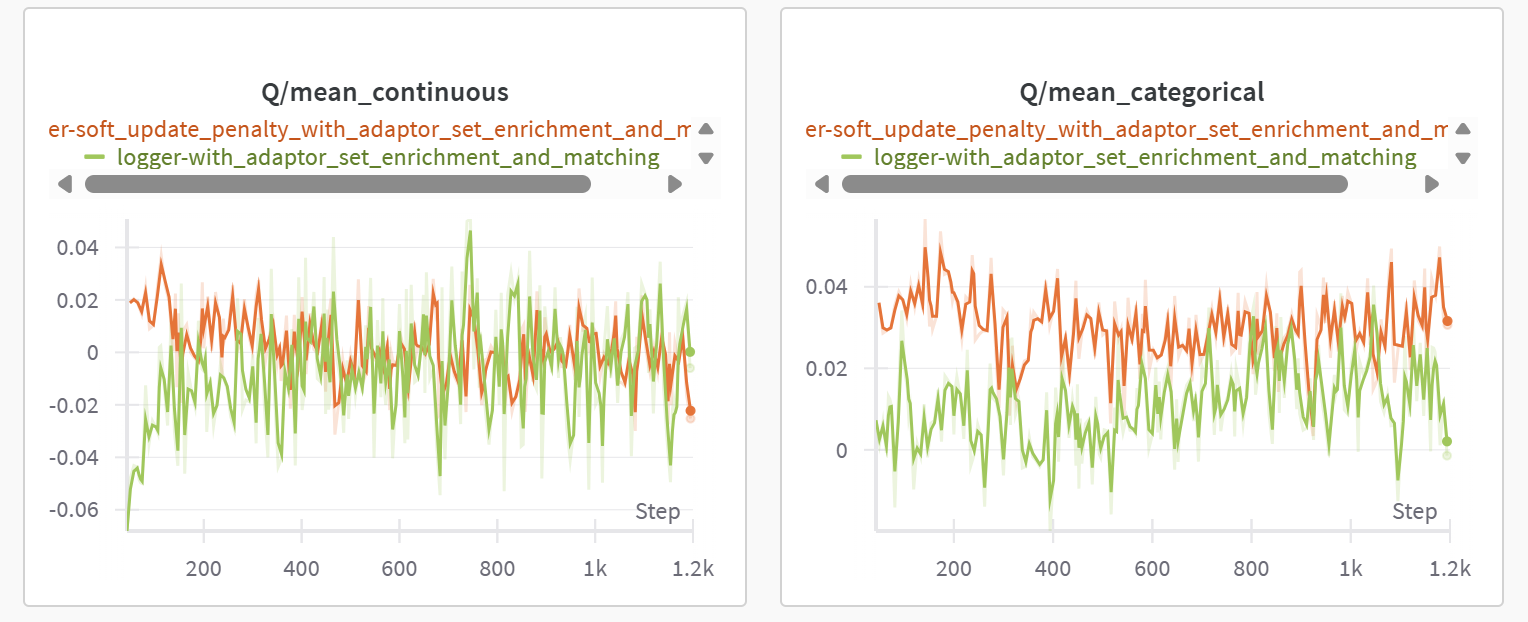1528x622 pixels.
Task: Click the Q/mean_categorical chart title
Action: pyautogui.click(x=1142, y=93)
